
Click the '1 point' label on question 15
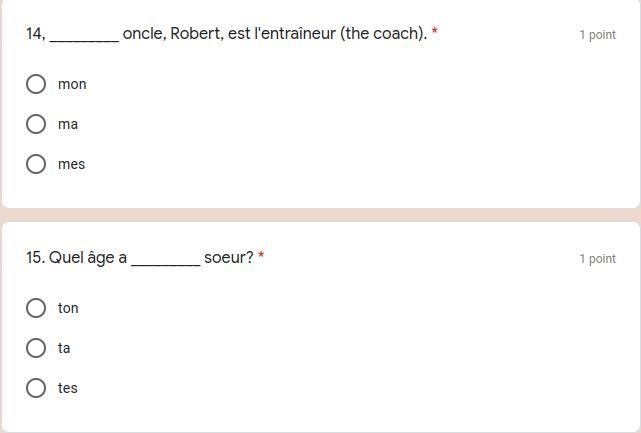coord(597,259)
